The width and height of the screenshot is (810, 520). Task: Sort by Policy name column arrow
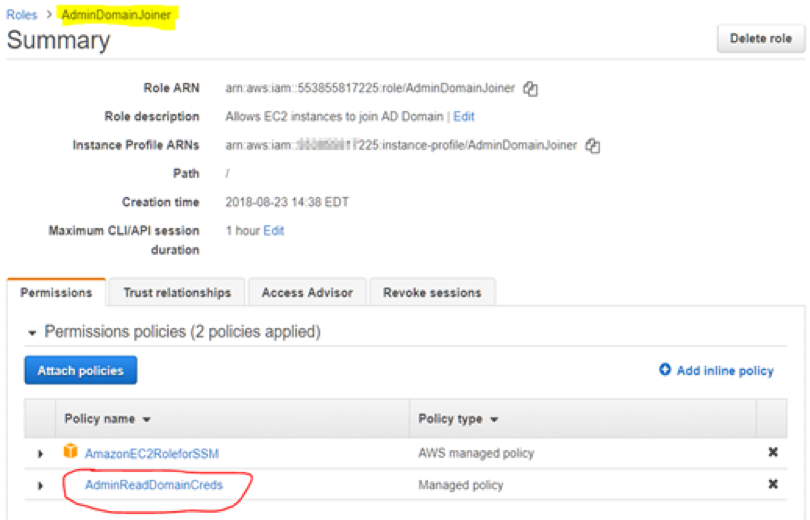(x=147, y=420)
